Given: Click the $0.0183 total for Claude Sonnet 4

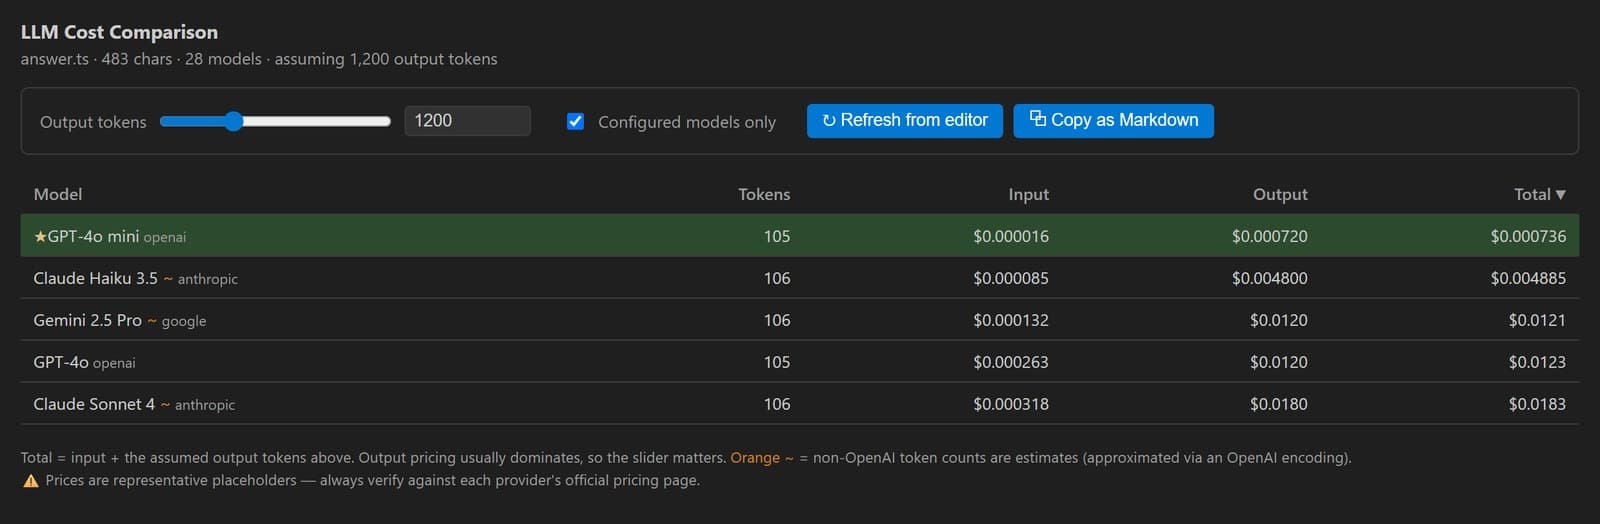Looking at the screenshot, I should click(1537, 404).
